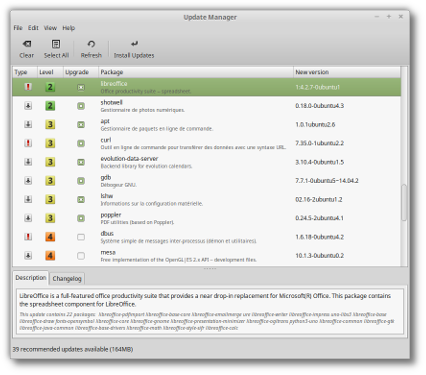This screenshot has width=426, height=375.
Task: Click the level 4 badge for dbus
Action: tap(50, 237)
